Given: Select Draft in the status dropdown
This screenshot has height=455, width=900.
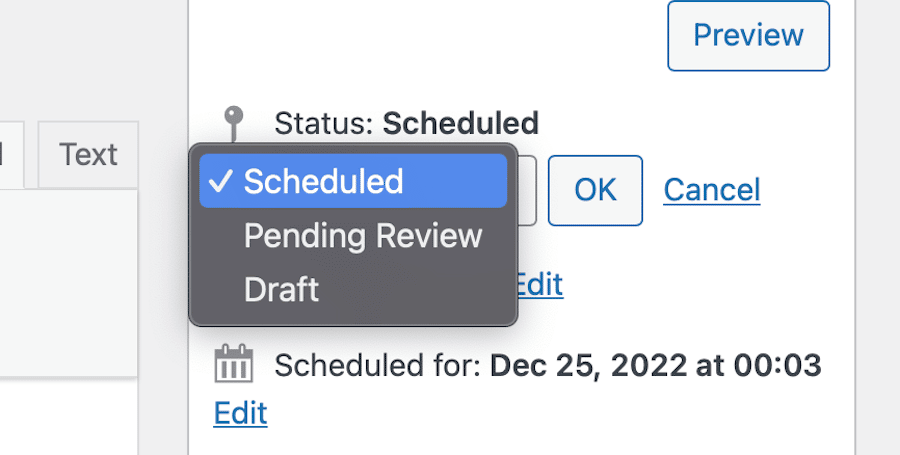Looking at the screenshot, I should coord(281,290).
